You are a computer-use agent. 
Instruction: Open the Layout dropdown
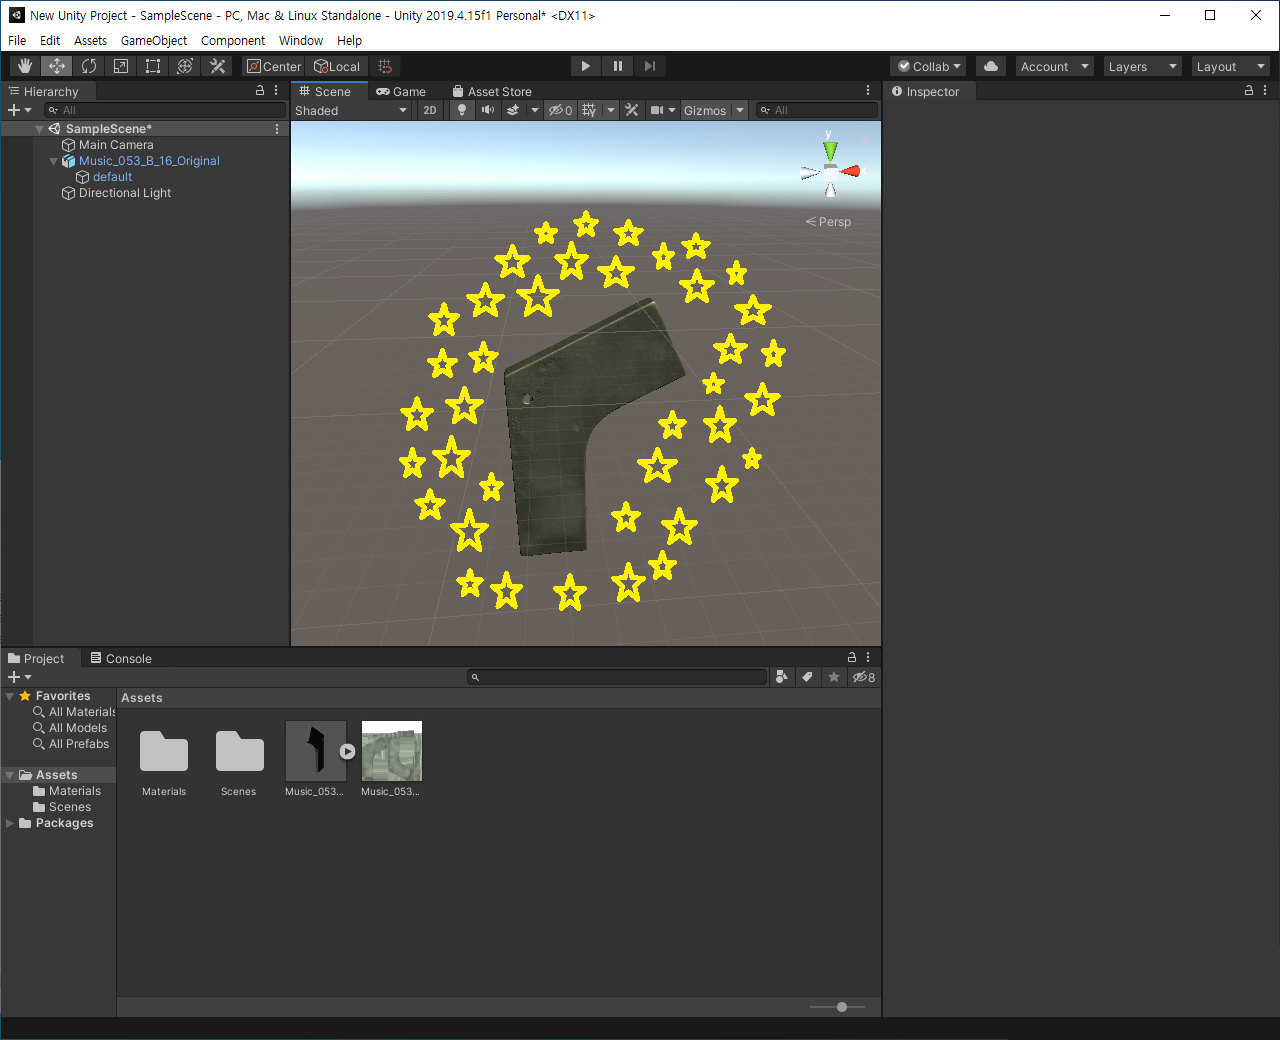[1231, 66]
